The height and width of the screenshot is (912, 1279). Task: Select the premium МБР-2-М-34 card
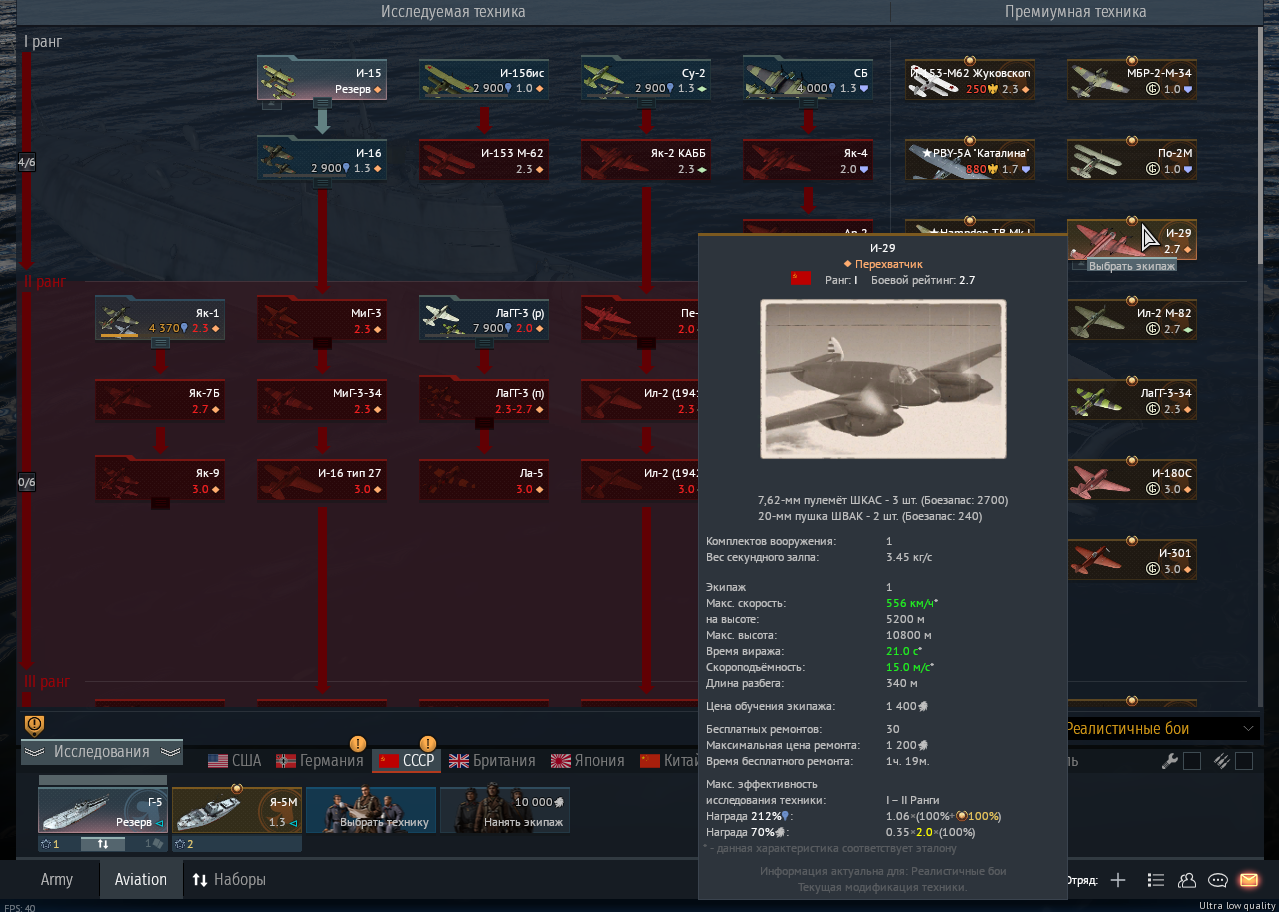[1132, 80]
